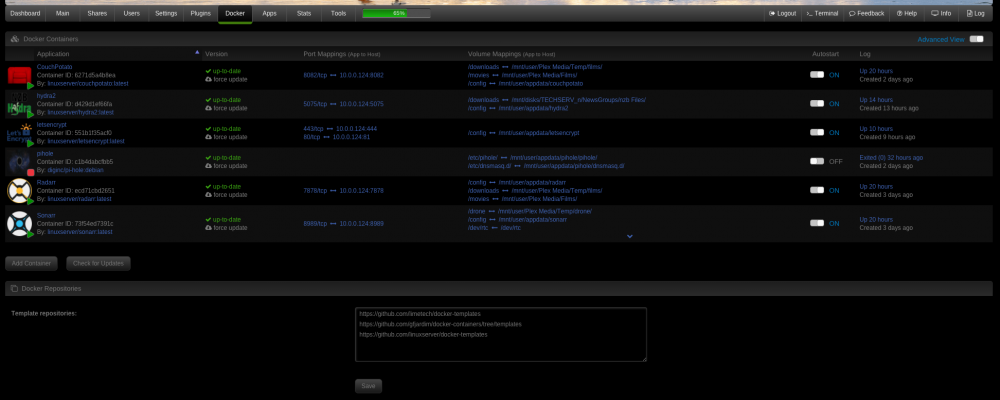The height and width of the screenshot is (400, 1000).
Task: Open the Dashboard tab
Action: pyautogui.click(x=26, y=13)
